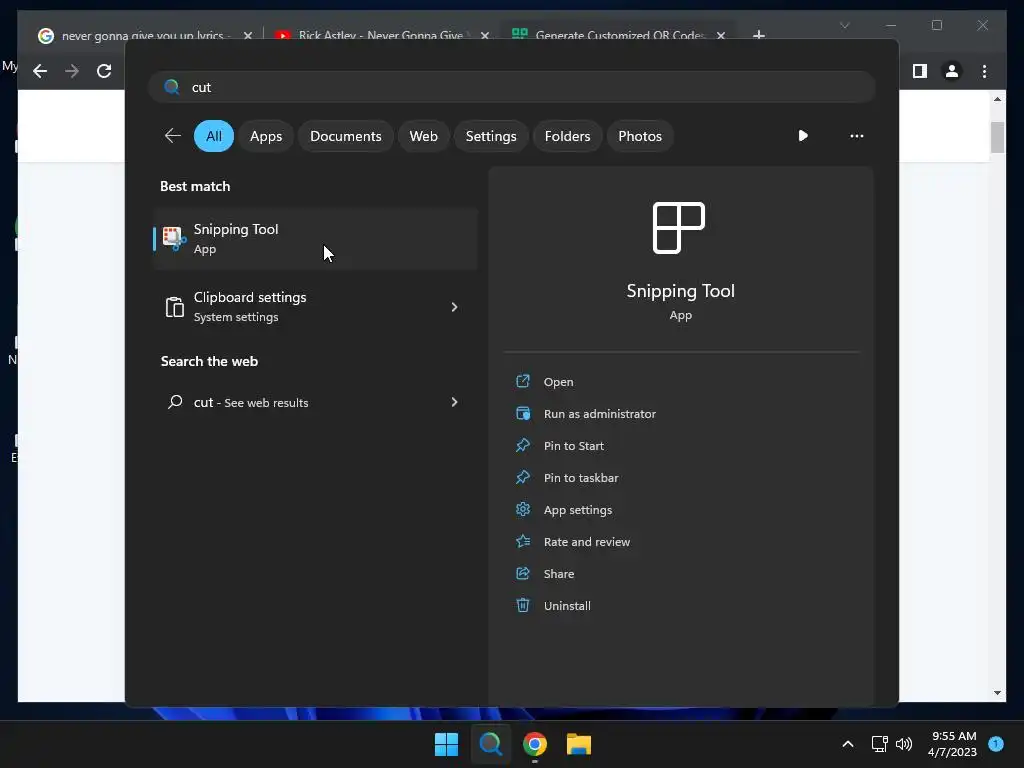Screen dimensions: 1024x768
Task: Open Snipping Tool best match result
Action: (315, 239)
